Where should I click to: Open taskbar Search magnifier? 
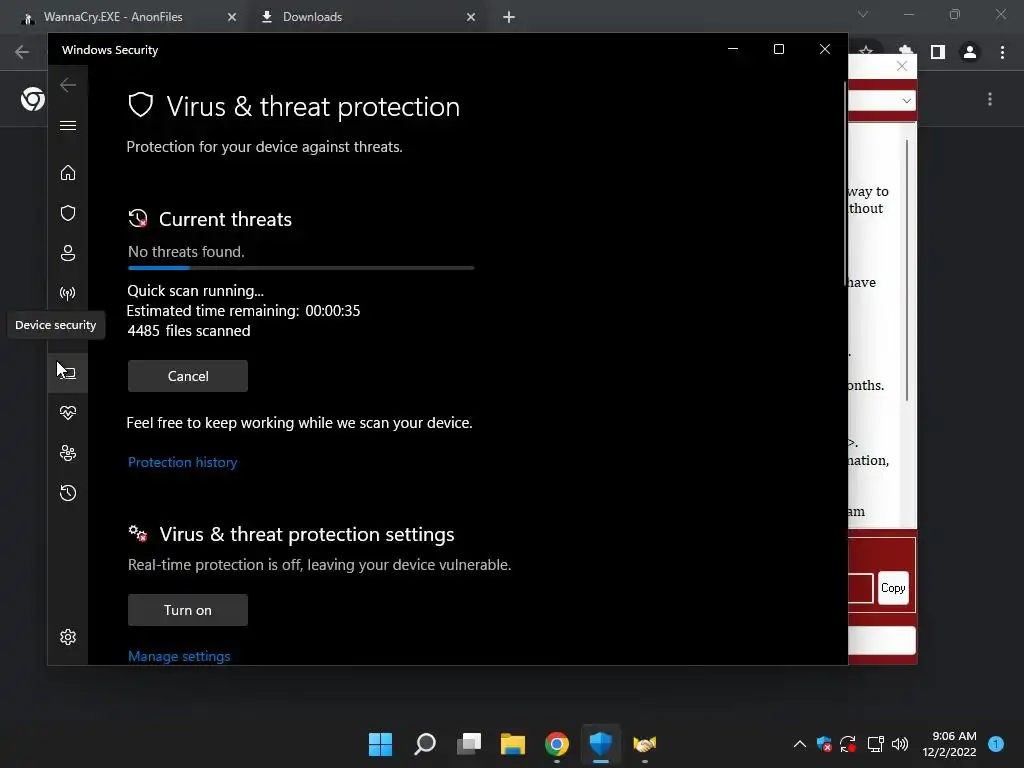pyautogui.click(x=424, y=744)
